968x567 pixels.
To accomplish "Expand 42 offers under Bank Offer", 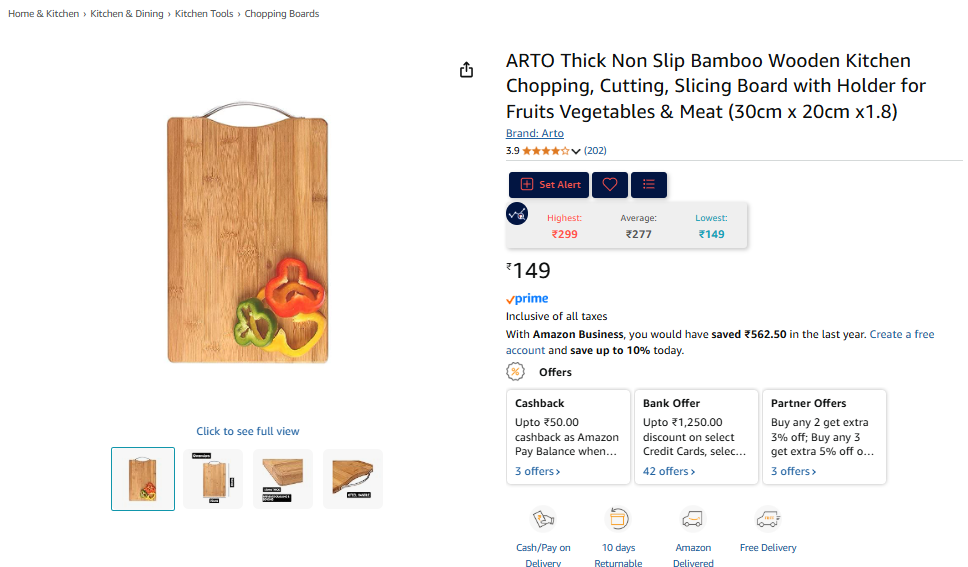I will pos(669,471).
